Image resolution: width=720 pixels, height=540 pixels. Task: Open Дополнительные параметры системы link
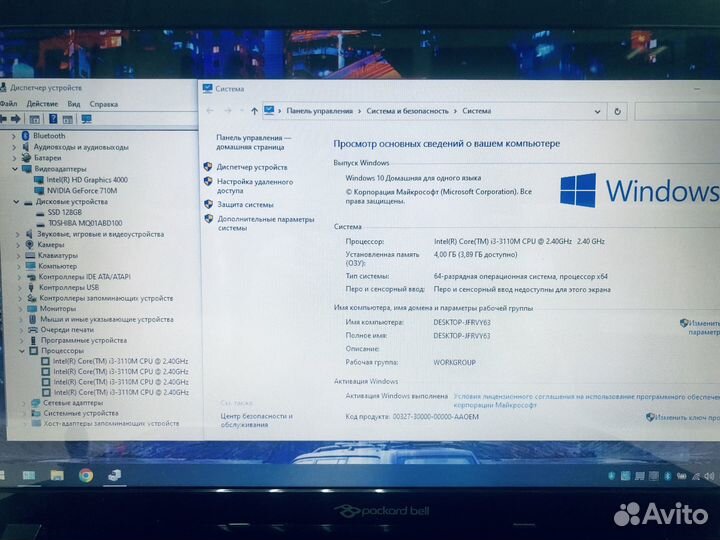tap(266, 223)
